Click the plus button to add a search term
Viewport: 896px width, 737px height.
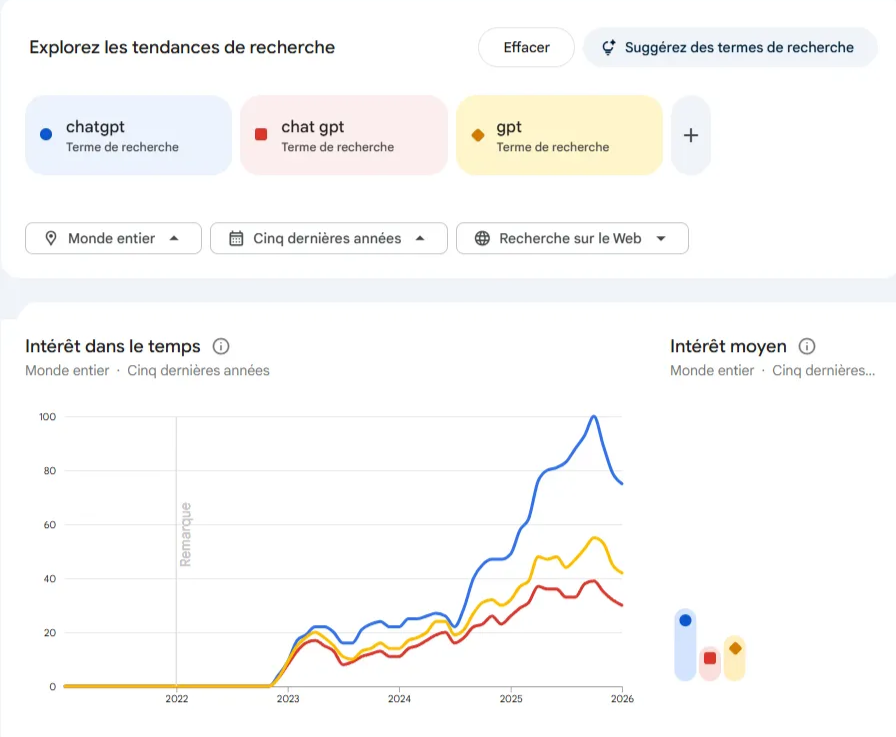[x=691, y=134]
